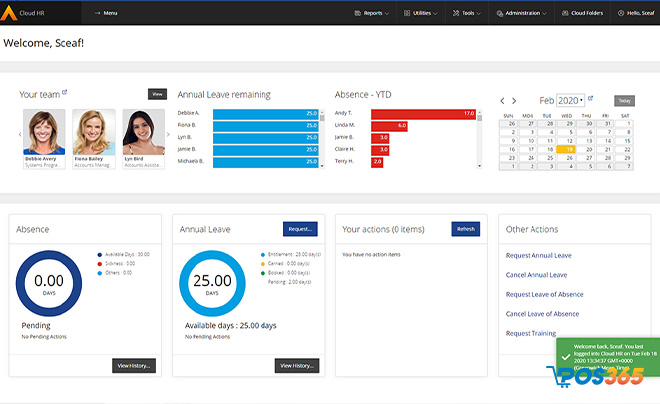
Task: Click the Annual Leave Request button
Action: (300, 229)
